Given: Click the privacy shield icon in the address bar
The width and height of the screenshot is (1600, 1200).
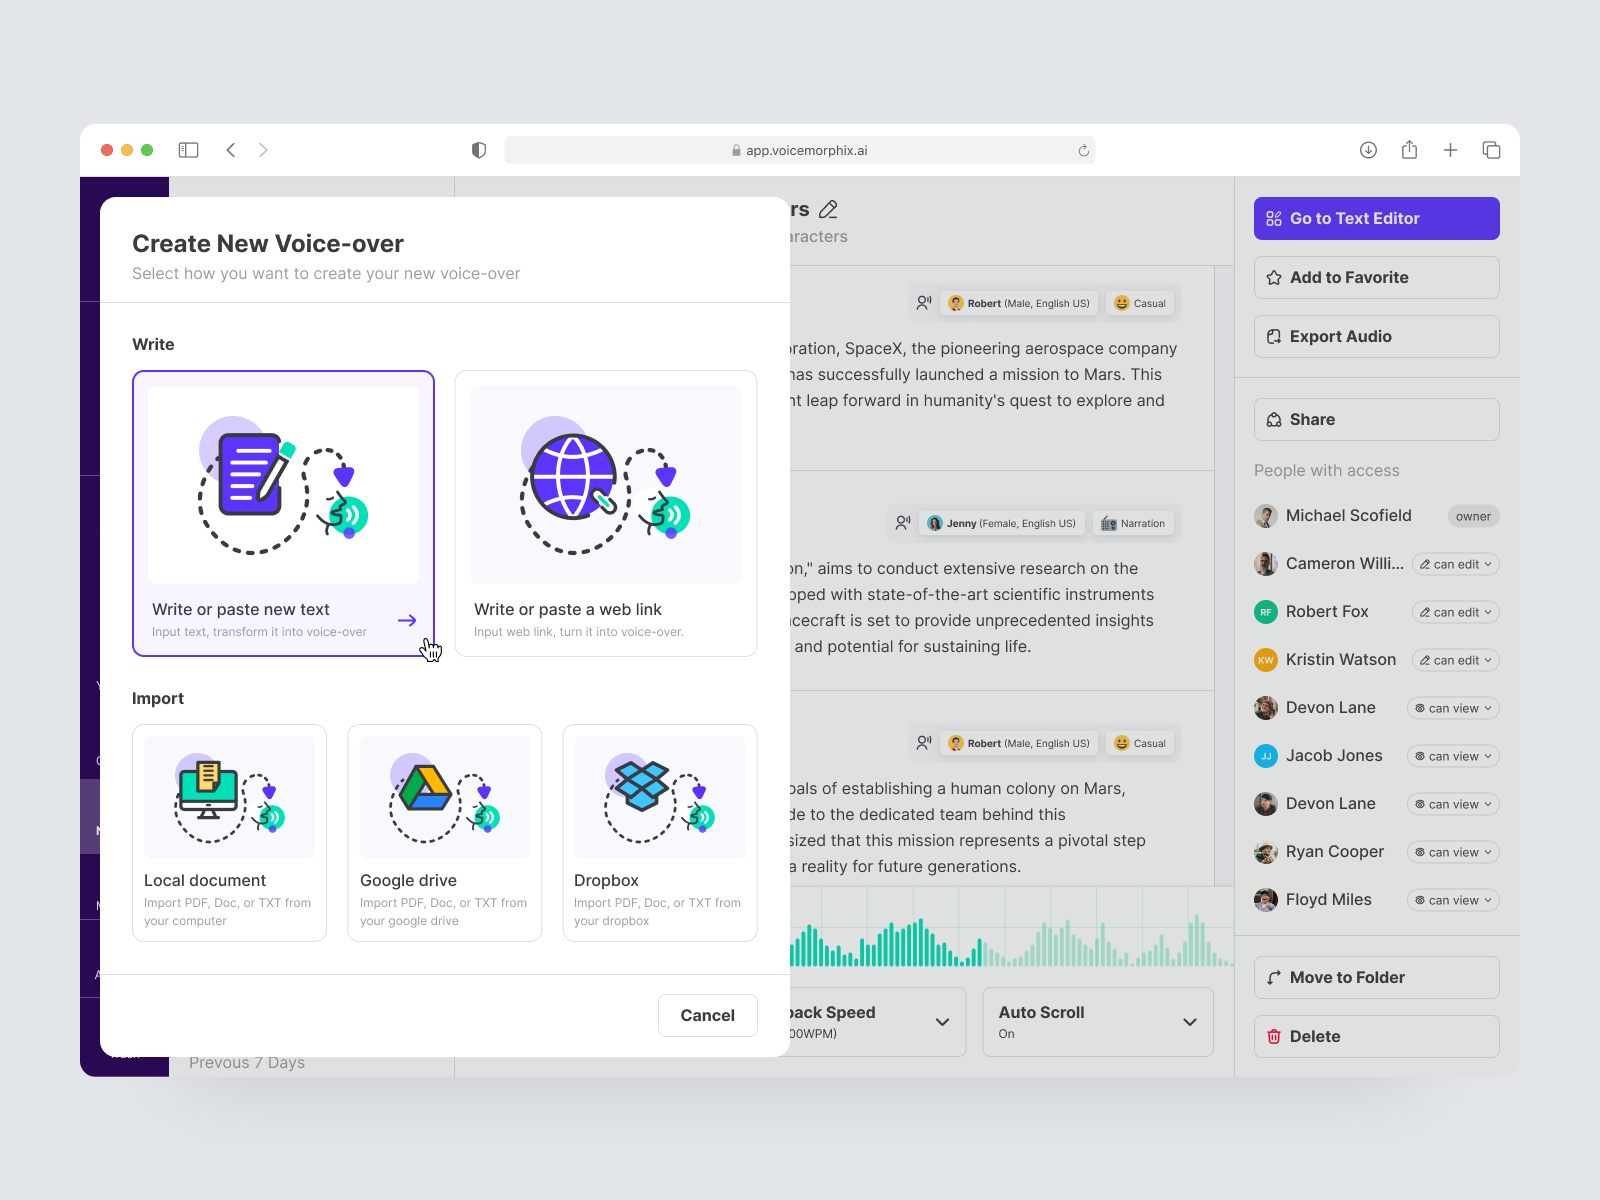Looking at the screenshot, I should tap(479, 149).
